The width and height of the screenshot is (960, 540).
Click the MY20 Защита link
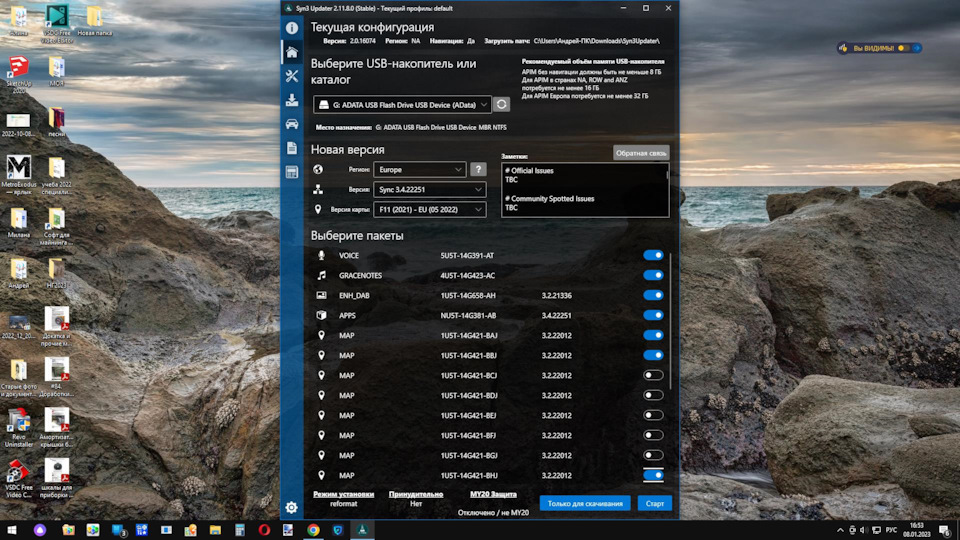coord(493,494)
